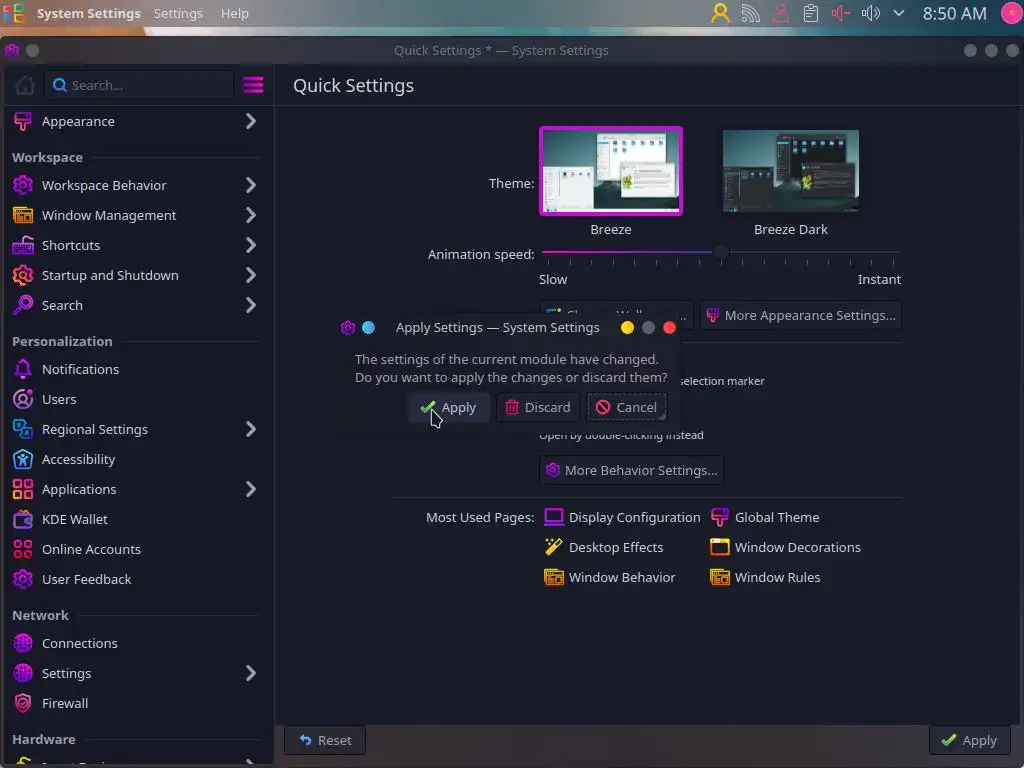Viewport: 1024px width, 768px height.
Task: Click the Accessibility icon
Action: [23, 460]
